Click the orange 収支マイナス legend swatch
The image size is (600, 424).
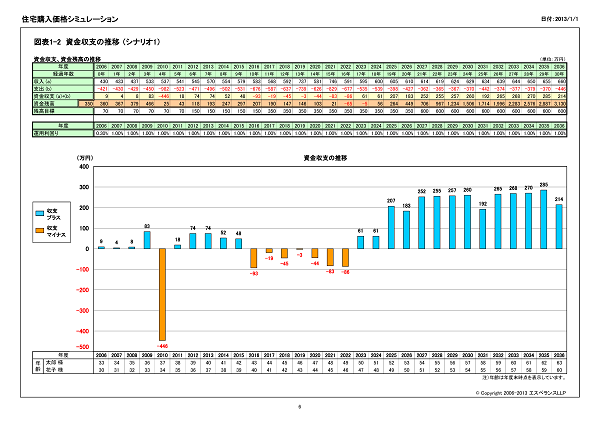[x=39, y=231]
